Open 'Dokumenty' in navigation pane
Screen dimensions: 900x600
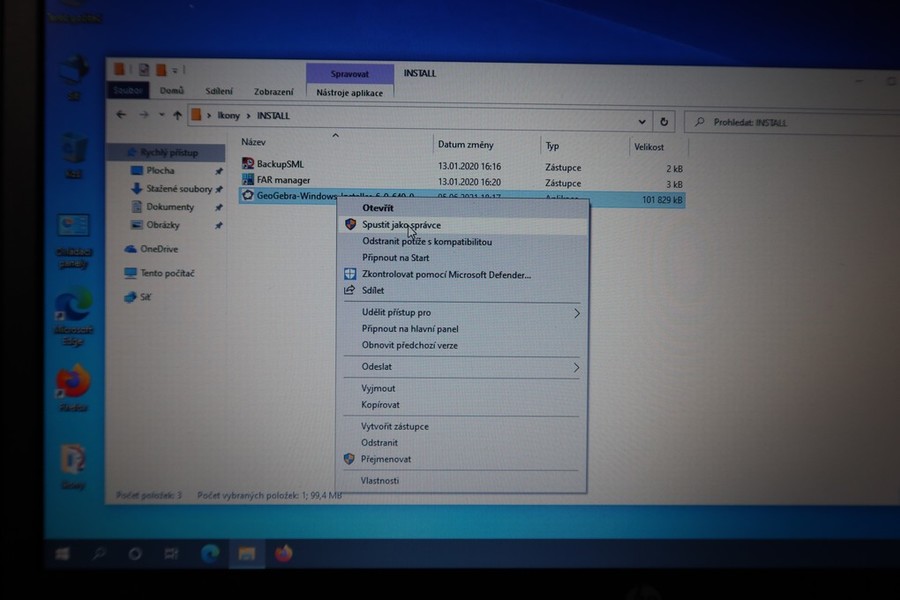(170, 207)
